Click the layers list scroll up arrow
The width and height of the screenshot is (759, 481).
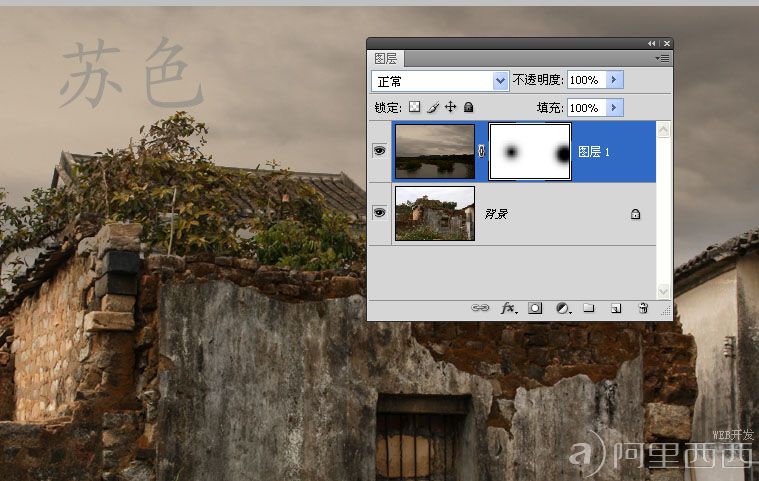(x=663, y=129)
